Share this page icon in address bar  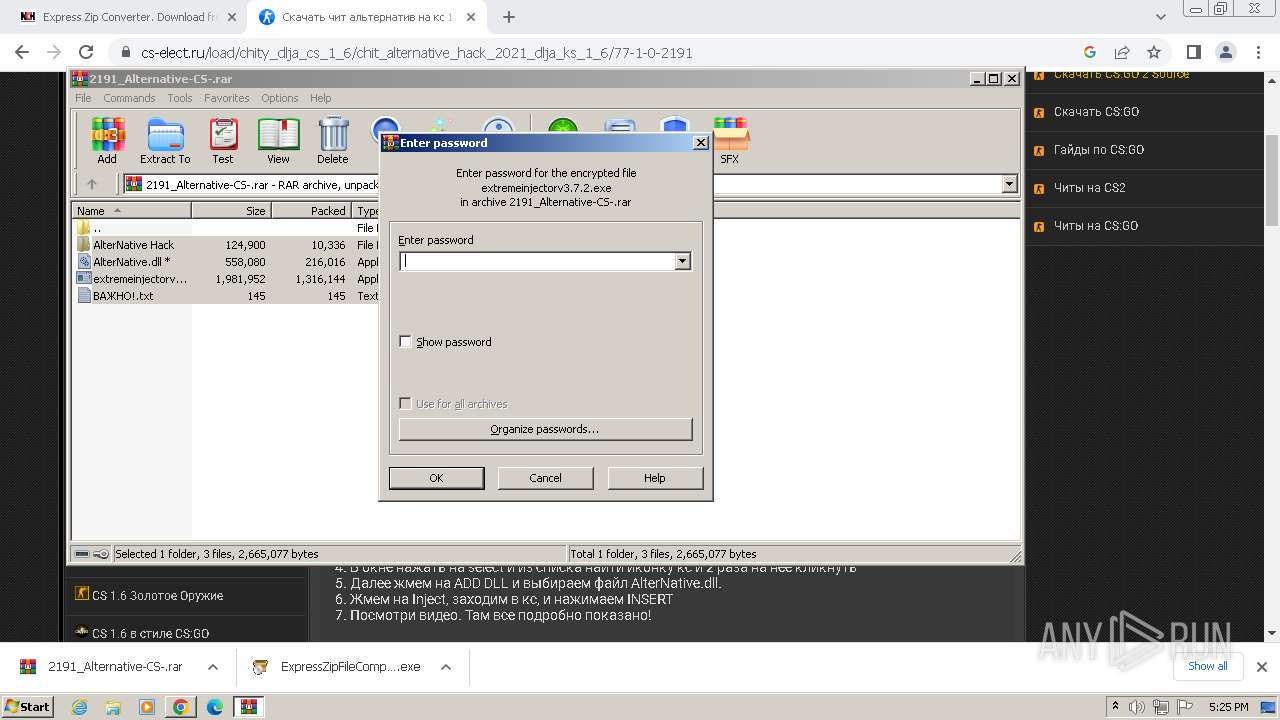click(1122, 52)
